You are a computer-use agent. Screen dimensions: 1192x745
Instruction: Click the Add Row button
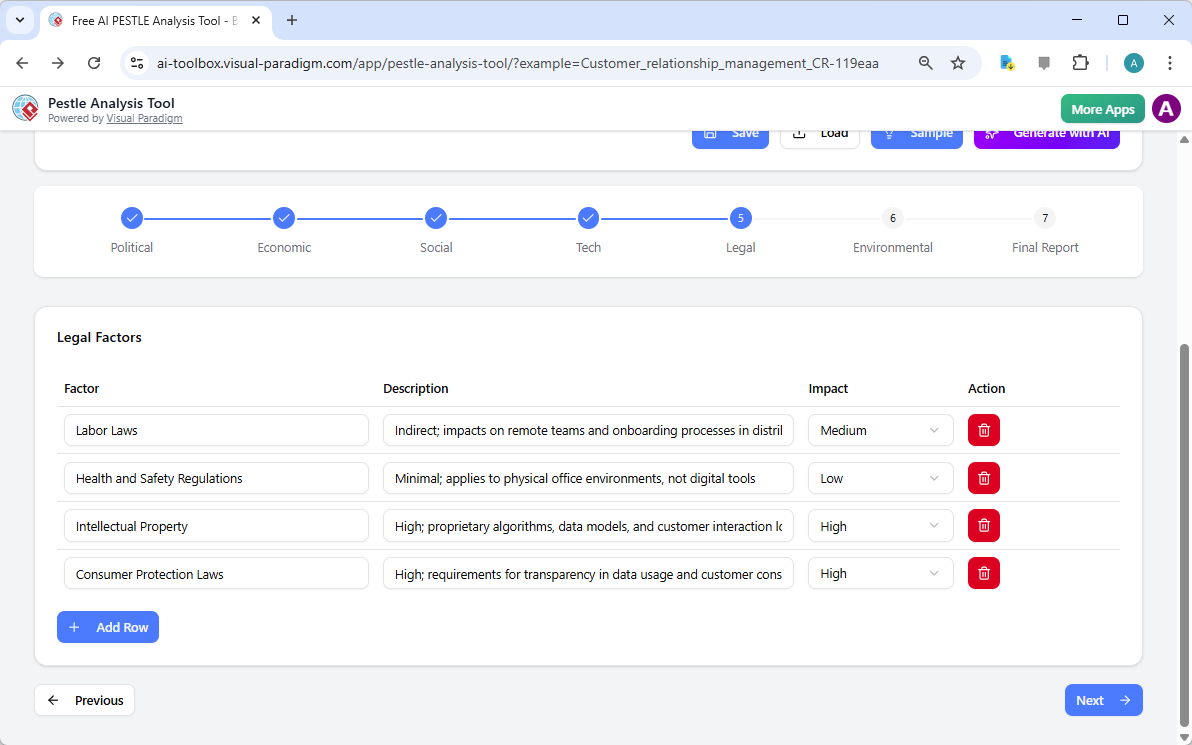coord(107,627)
